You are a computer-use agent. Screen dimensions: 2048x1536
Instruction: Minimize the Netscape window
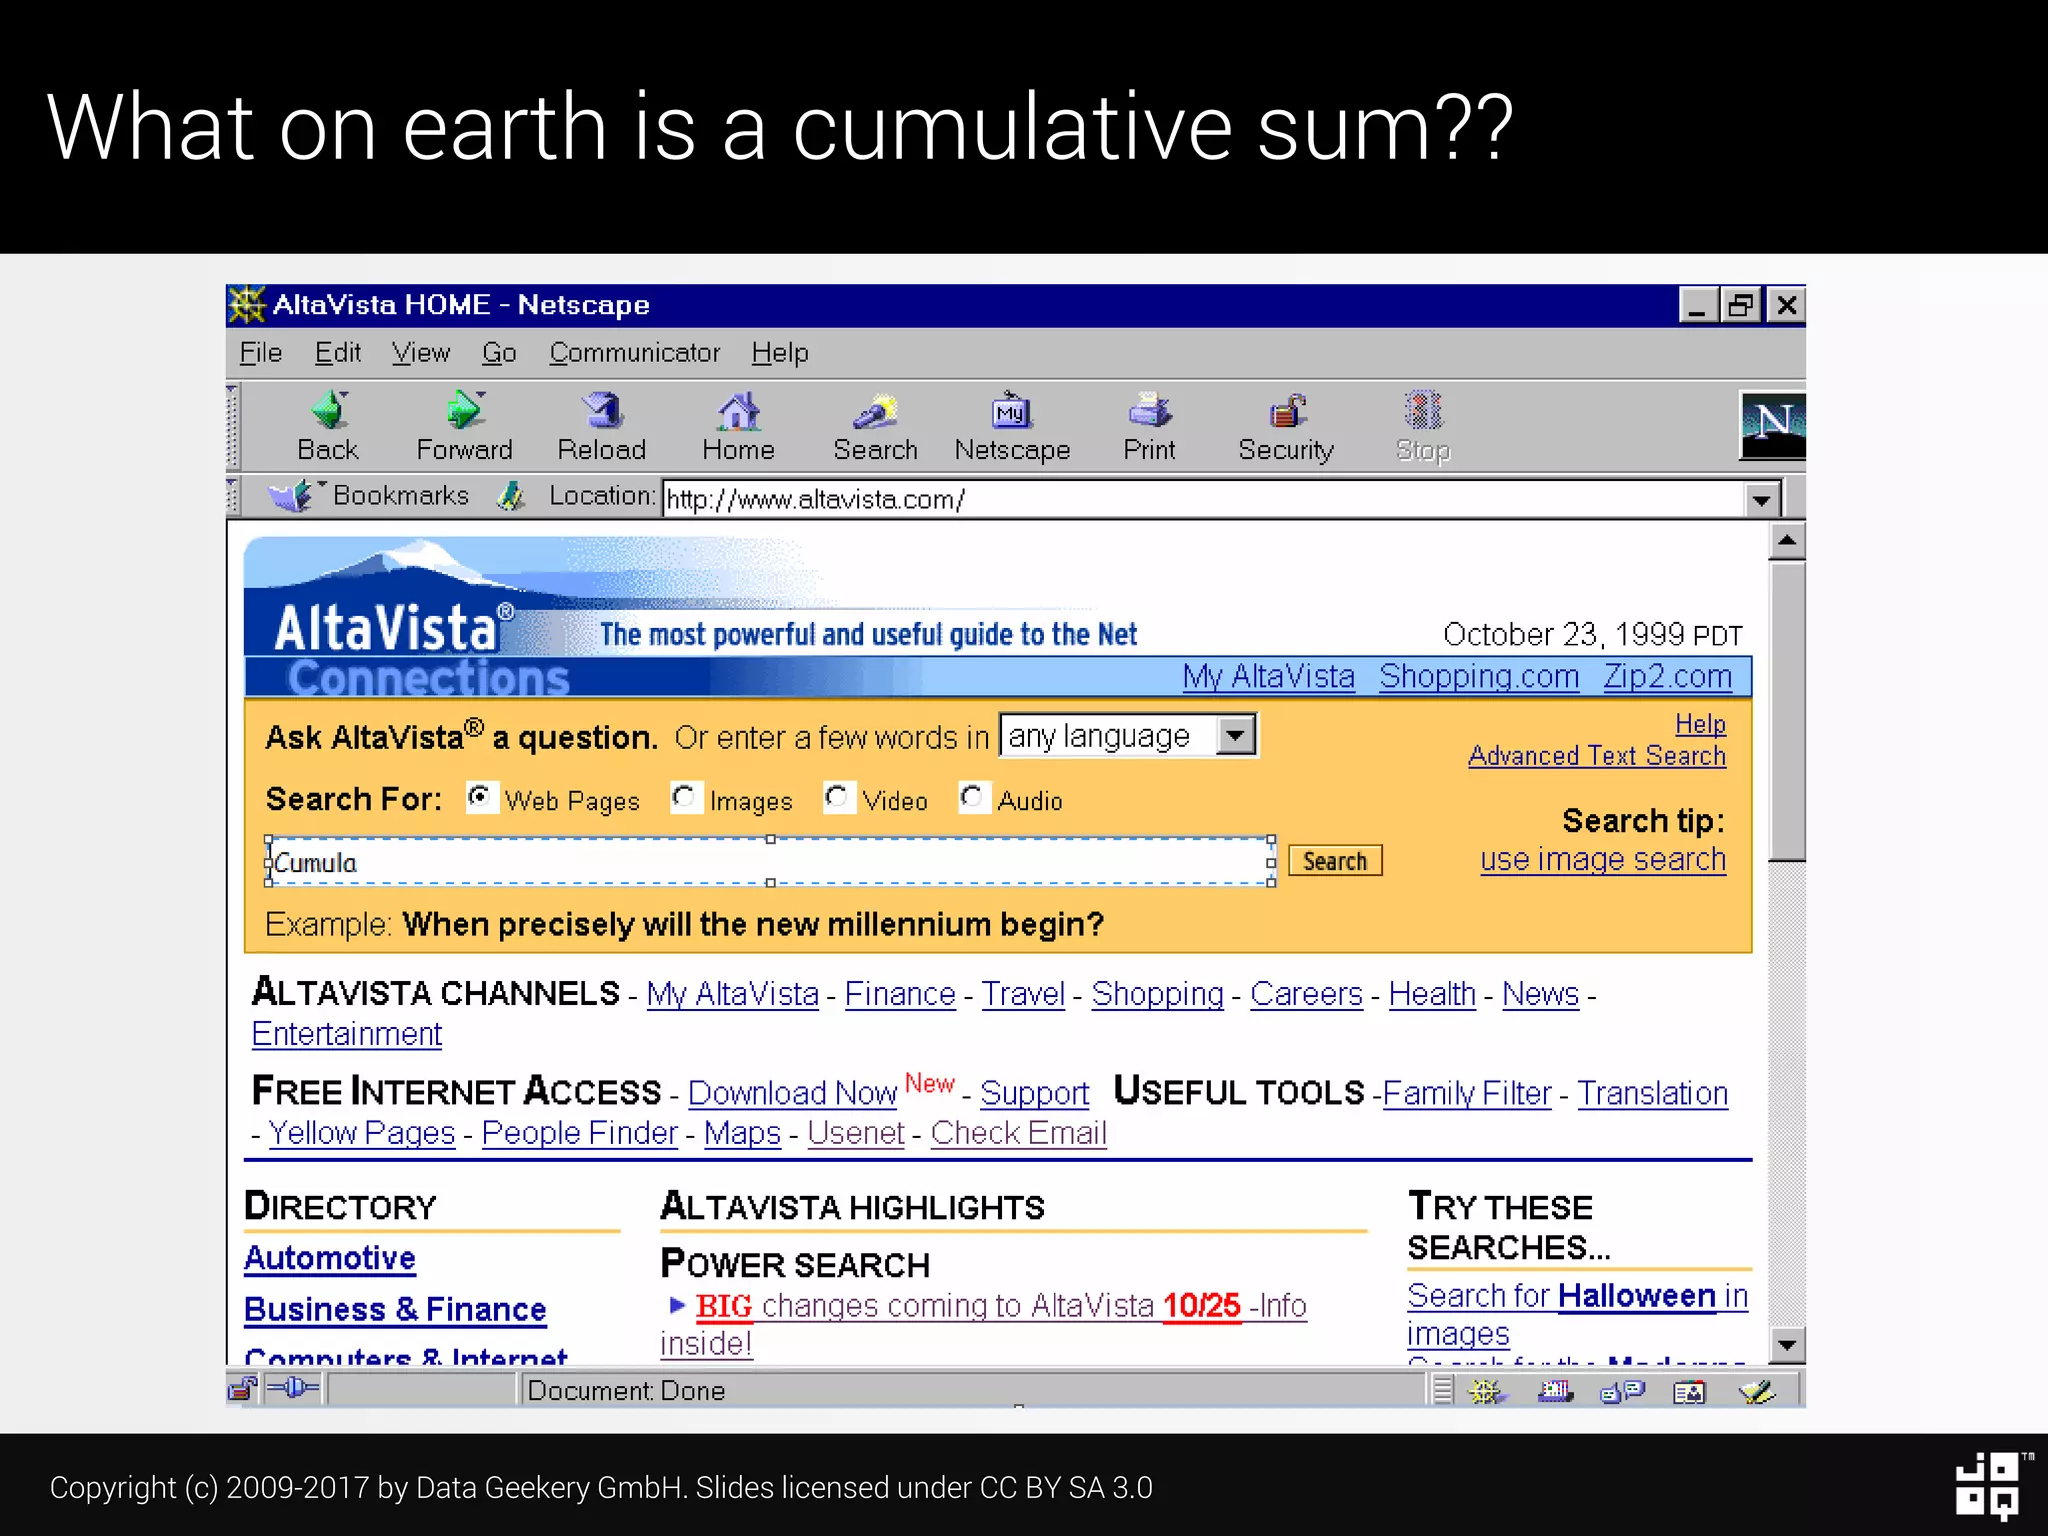(x=1698, y=305)
